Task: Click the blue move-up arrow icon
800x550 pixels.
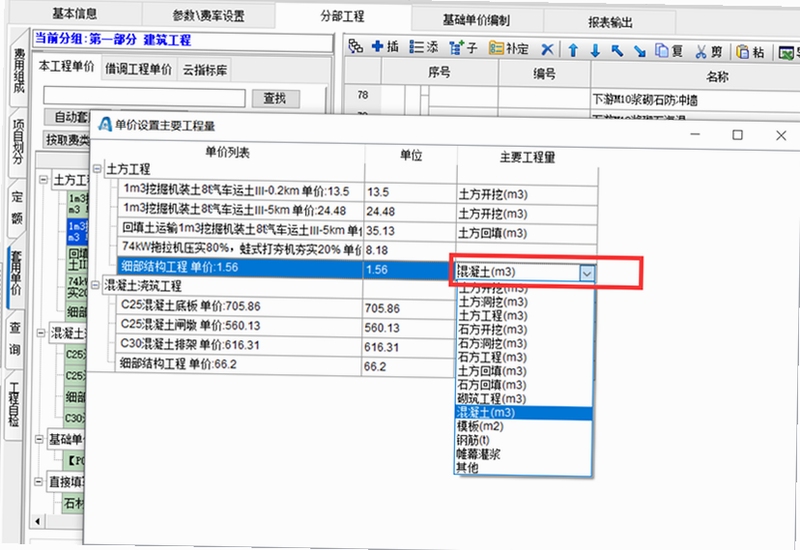Action: [573, 50]
